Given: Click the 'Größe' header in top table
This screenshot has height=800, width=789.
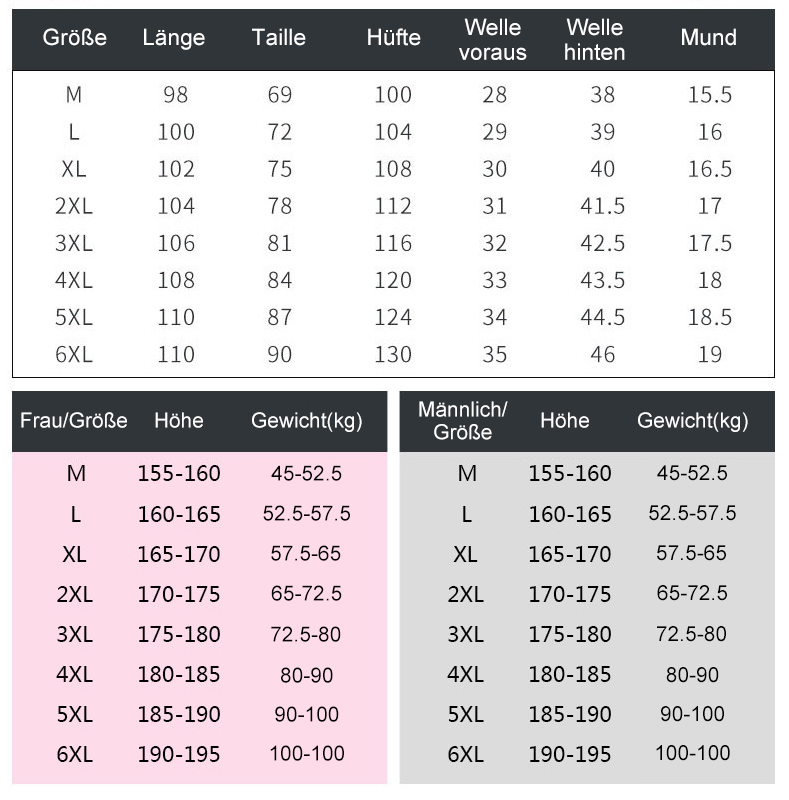Looking at the screenshot, I should (x=74, y=38).
